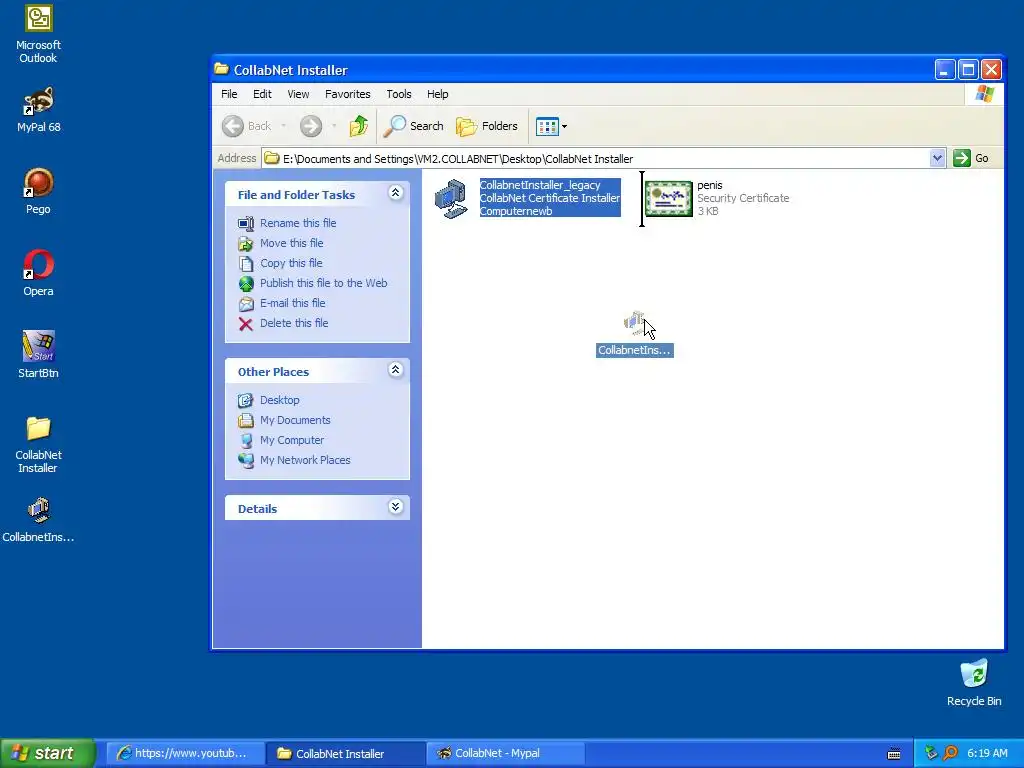The width and height of the screenshot is (1024, 768).
Task: Open the Favorites menu
Action: pyautogui.click(x=347, y=94)
